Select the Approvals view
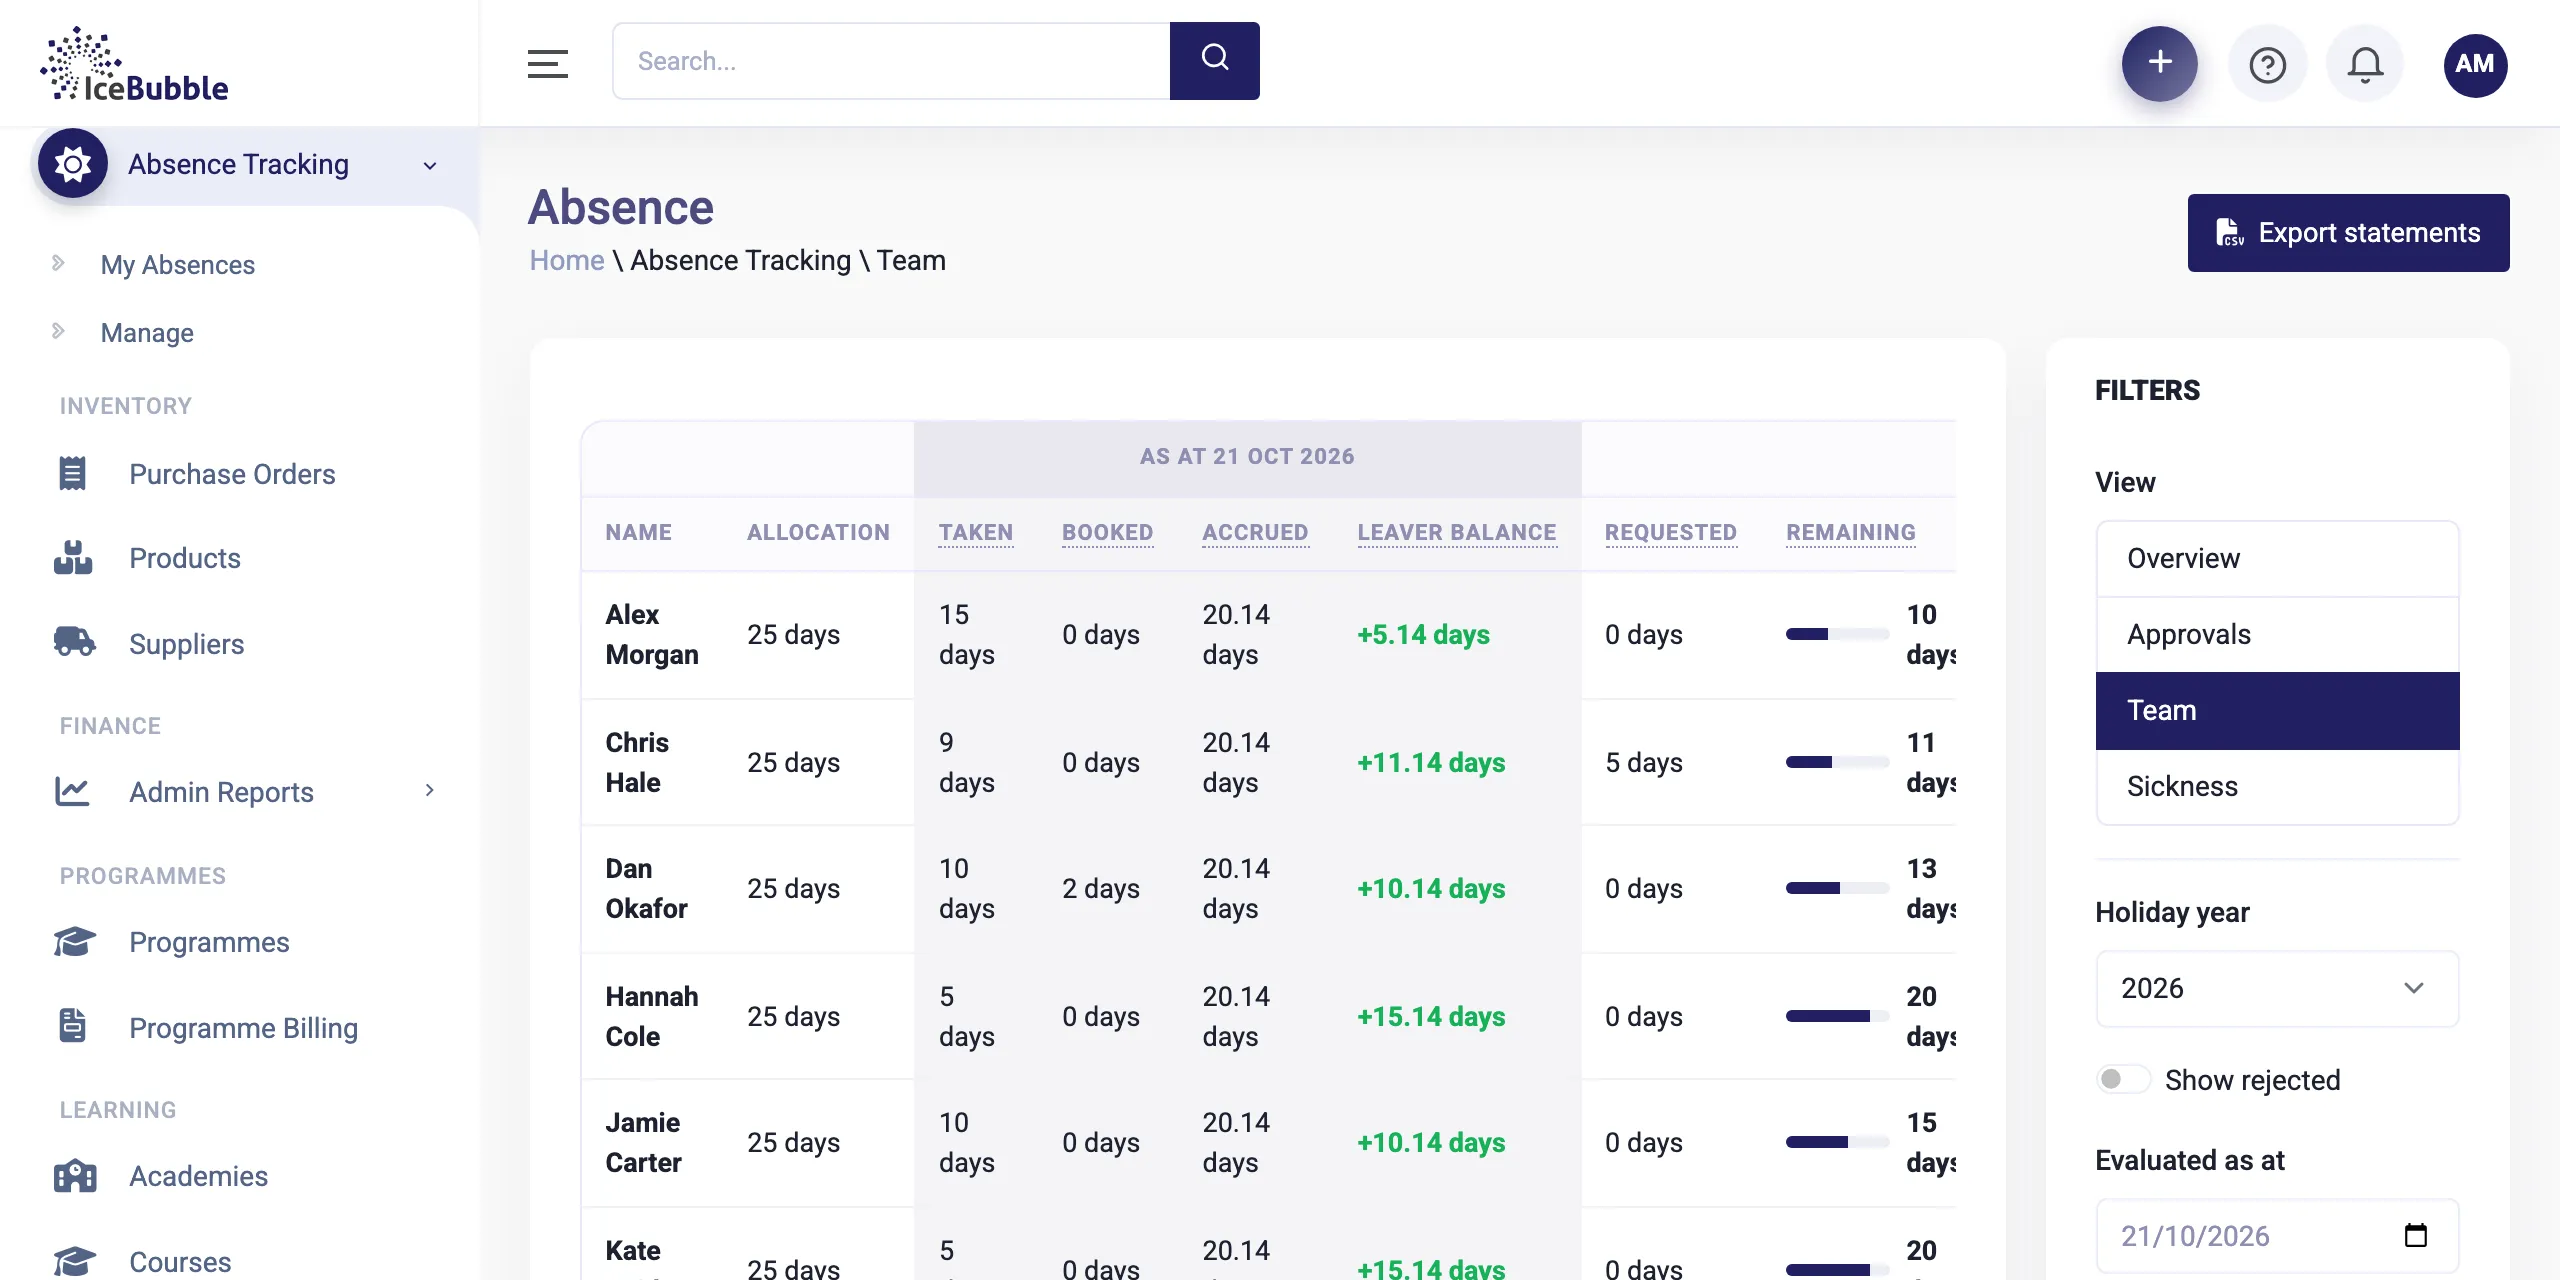This screenshot has width=2560, height=1280. (x=2277, y=634)
